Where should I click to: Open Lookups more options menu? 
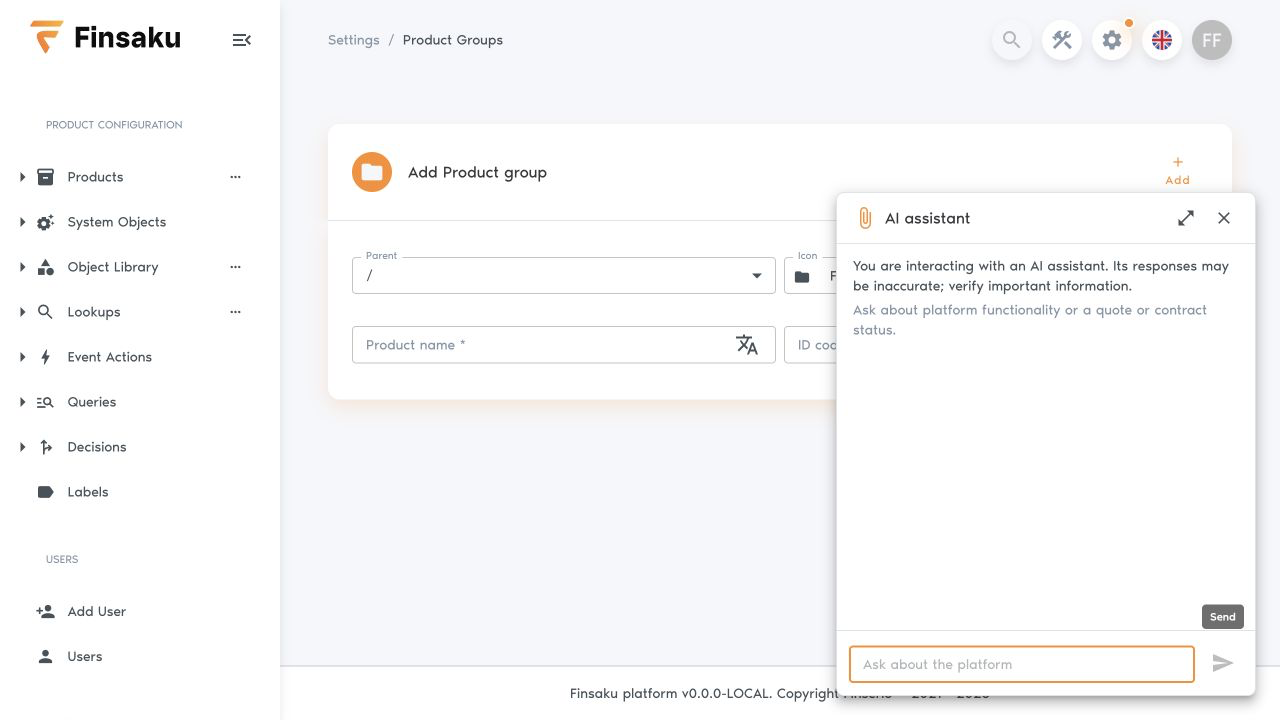tap(235, 312)
